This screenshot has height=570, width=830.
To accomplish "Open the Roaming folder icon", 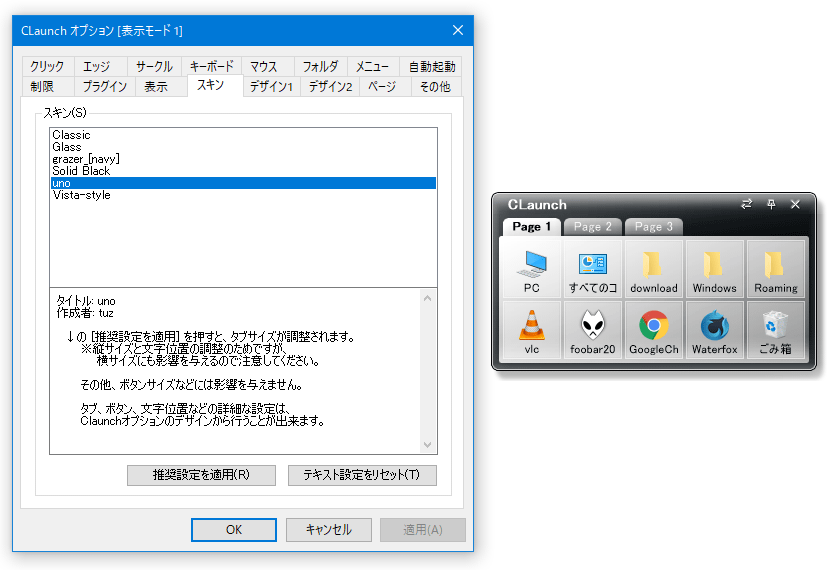I will pos(775,268).
